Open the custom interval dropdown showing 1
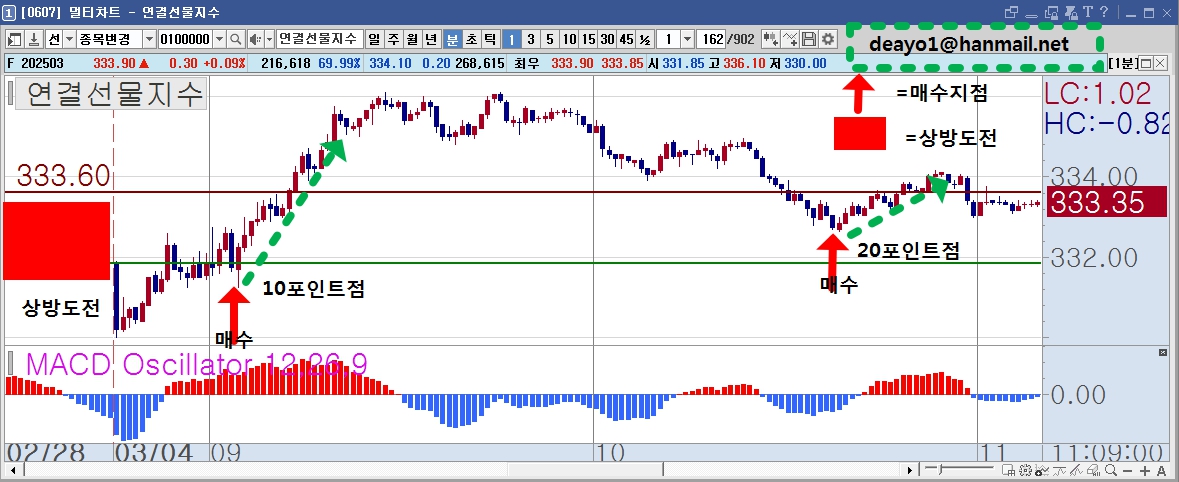The image size is (1179, 482). 687,39
